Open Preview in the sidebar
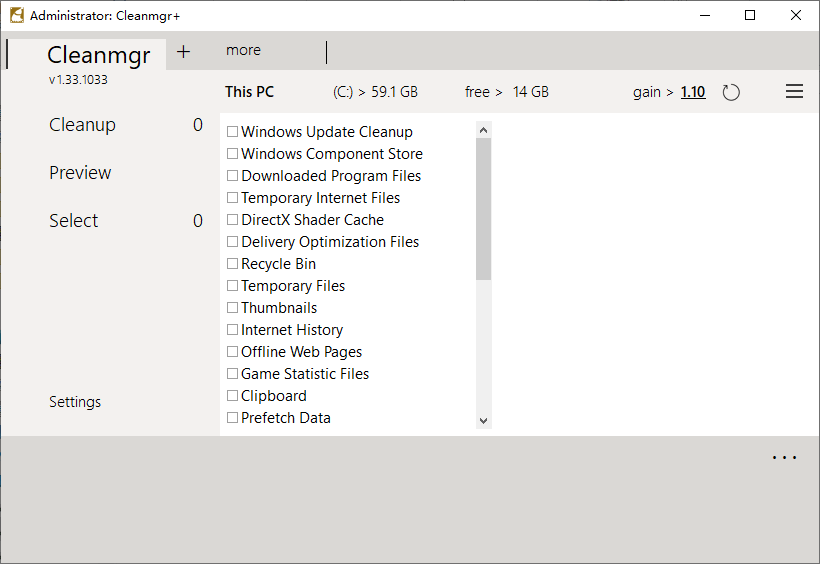 (80, 173)
